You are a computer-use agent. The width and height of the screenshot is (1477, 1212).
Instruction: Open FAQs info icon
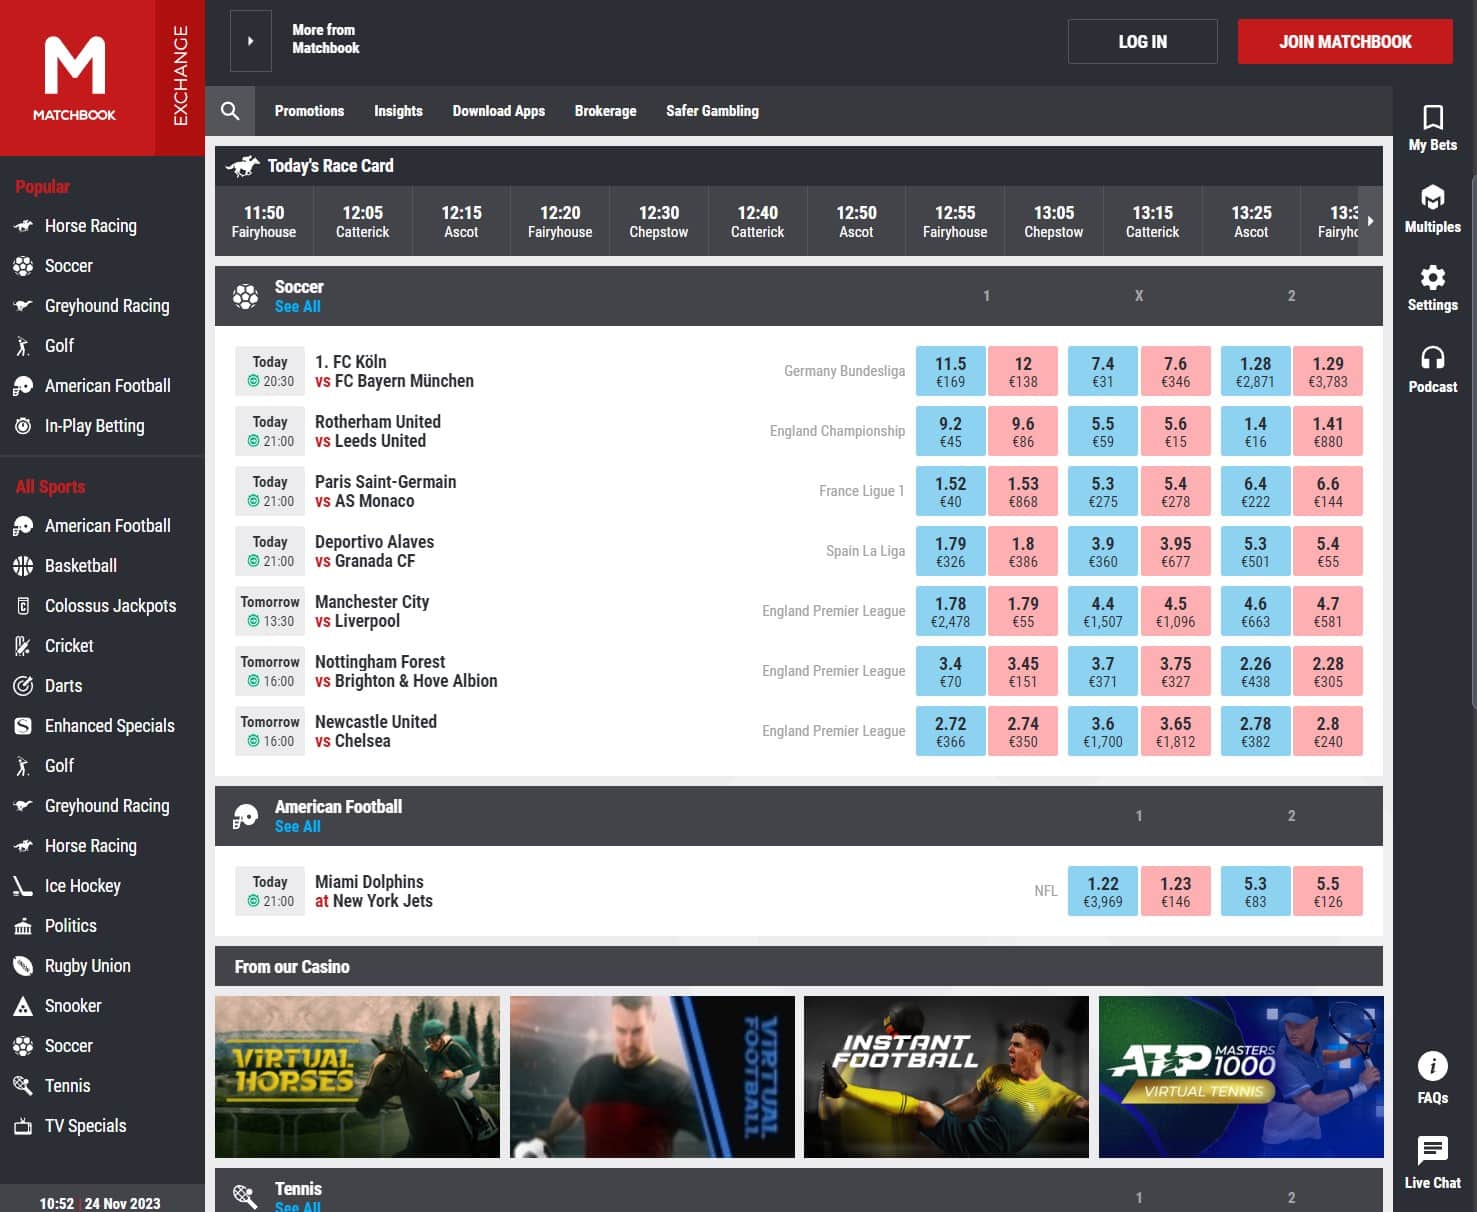point(1432,1067)
